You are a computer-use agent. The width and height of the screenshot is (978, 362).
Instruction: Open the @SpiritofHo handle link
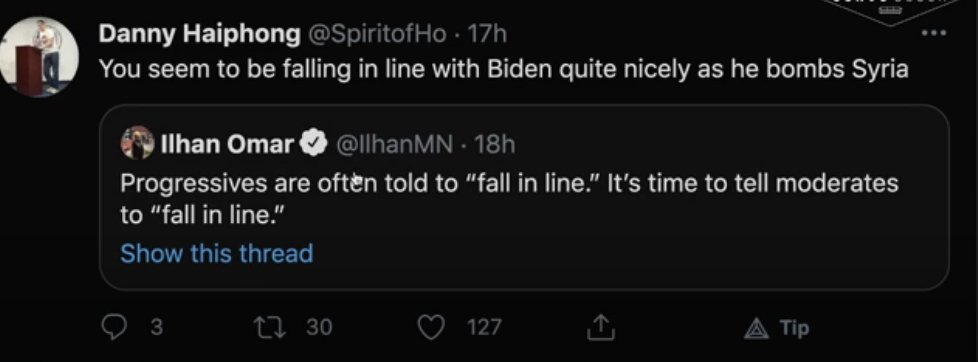pyautogui.click(x=376, y=34)
